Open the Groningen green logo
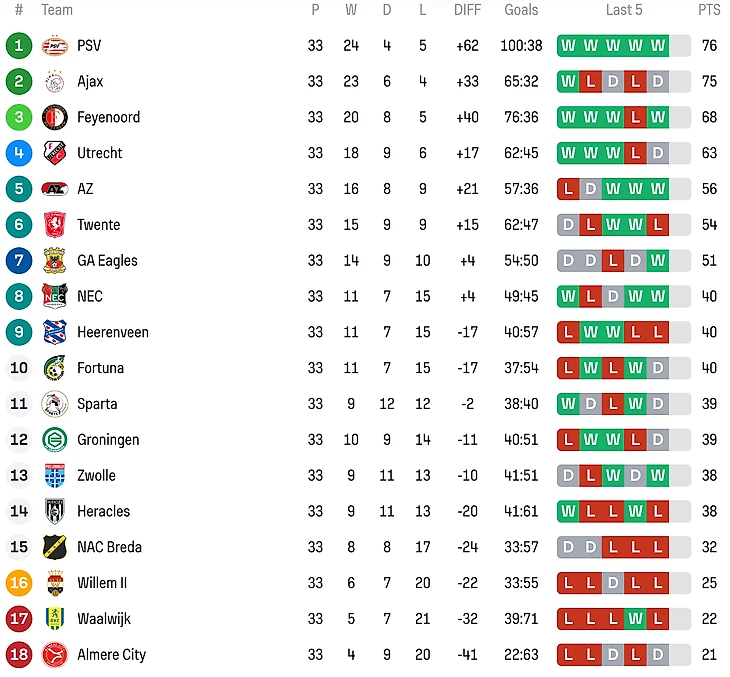The width and height of the screenshot is (730, 677). click(54, 440)
